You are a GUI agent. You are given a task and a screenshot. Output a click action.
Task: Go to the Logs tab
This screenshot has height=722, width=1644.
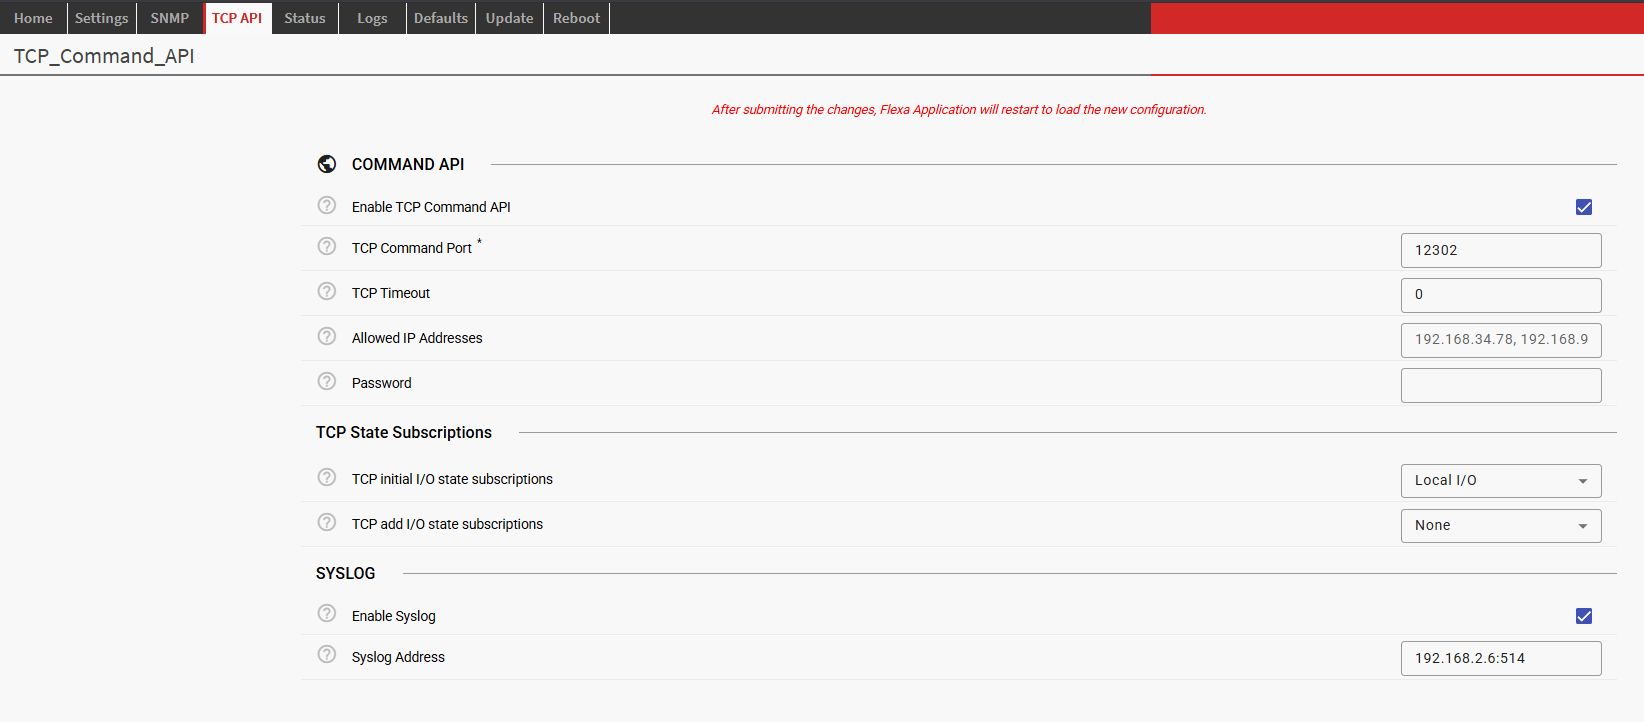pos(372,18)
